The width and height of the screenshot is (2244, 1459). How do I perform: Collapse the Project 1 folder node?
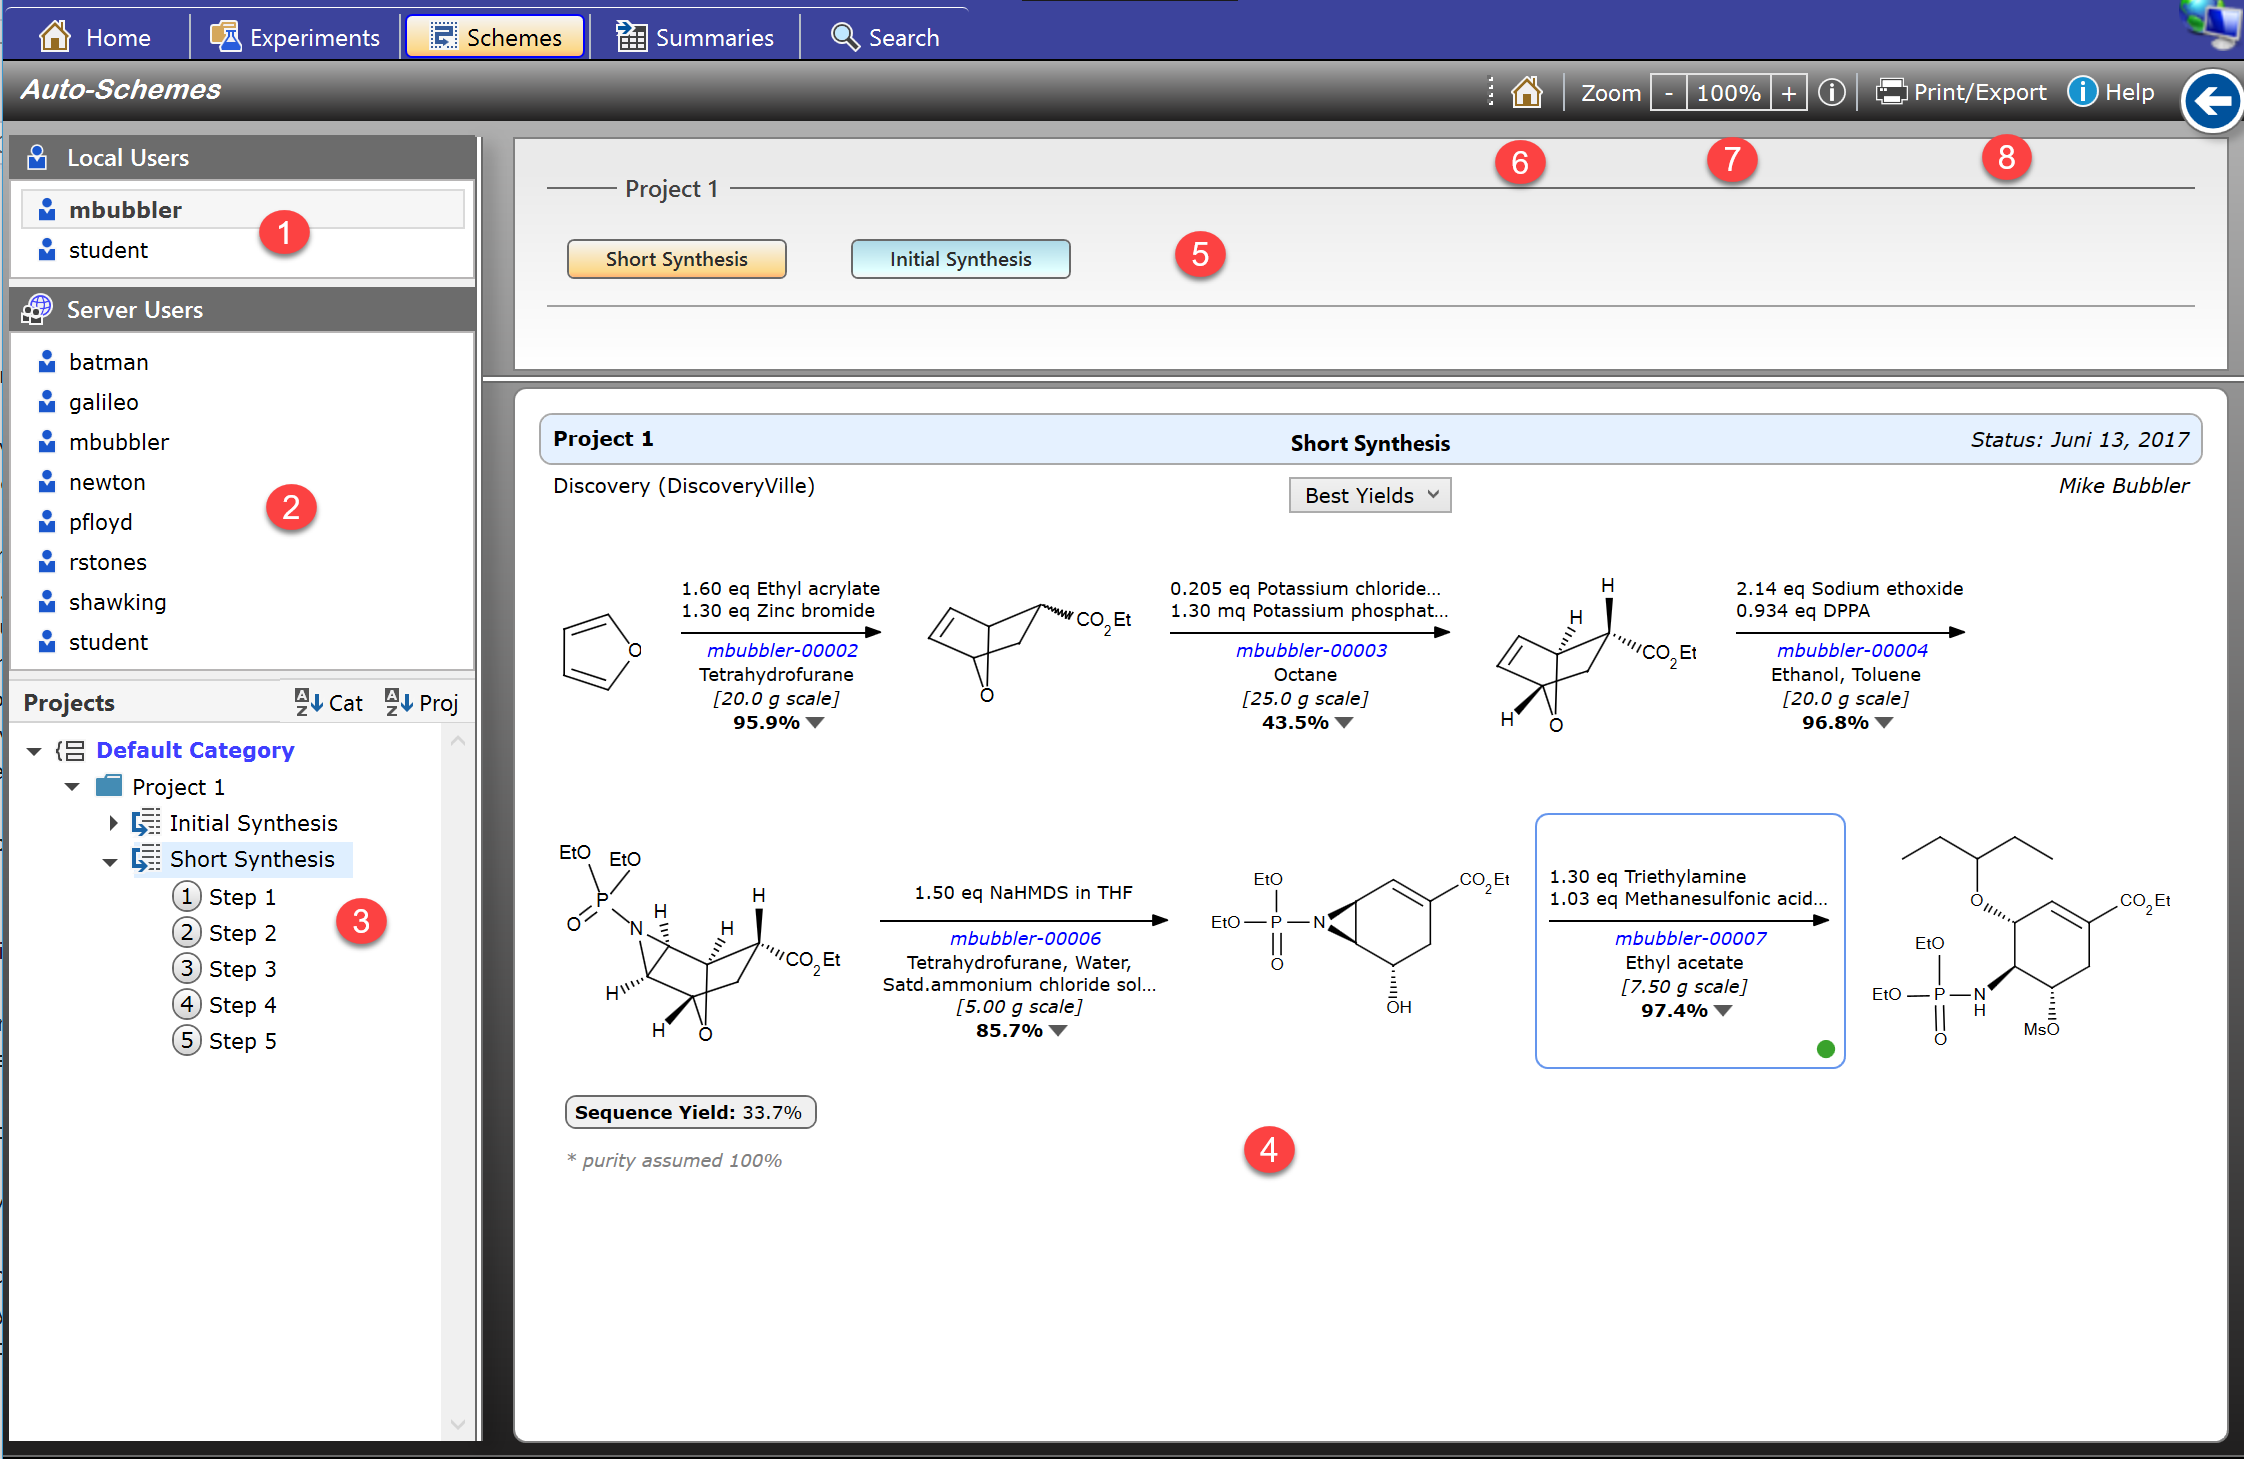point(72,787)
